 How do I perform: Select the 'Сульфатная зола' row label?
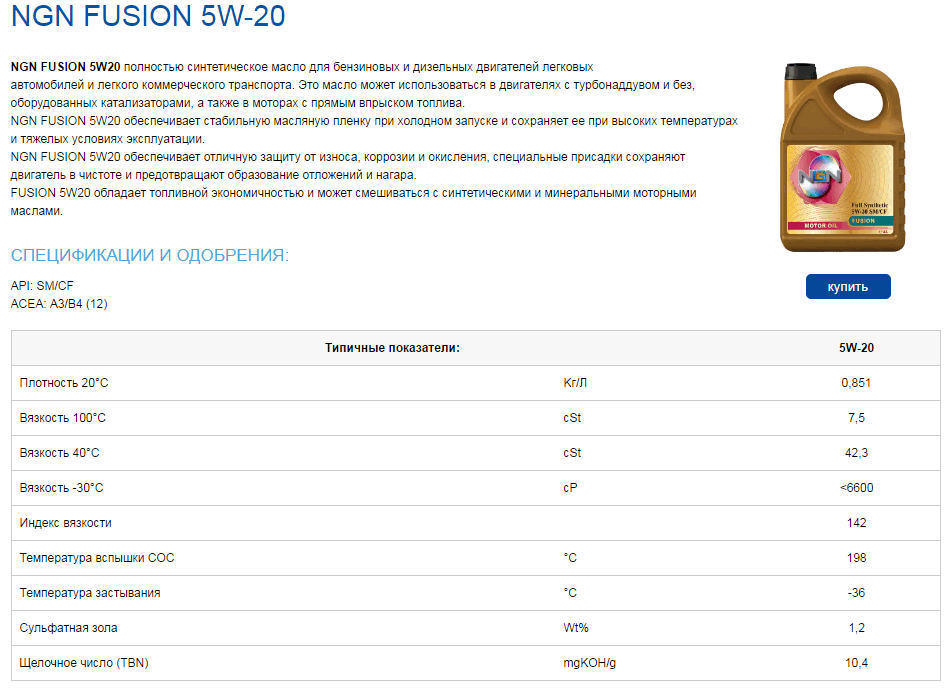(69, 628)
